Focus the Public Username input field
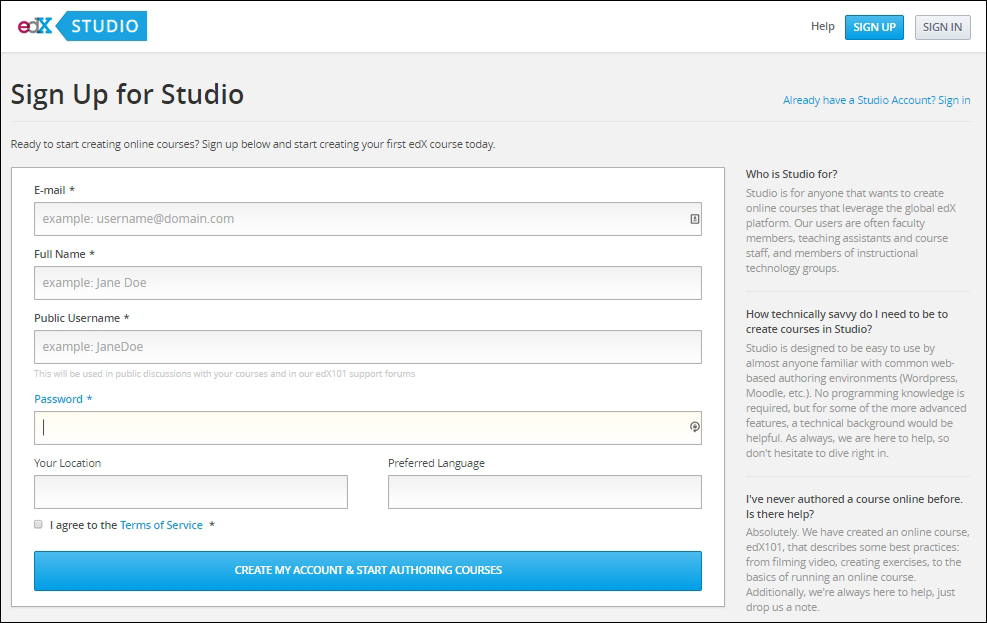The height and width of the screenshot is (623, 987). (x=368, y=347)
